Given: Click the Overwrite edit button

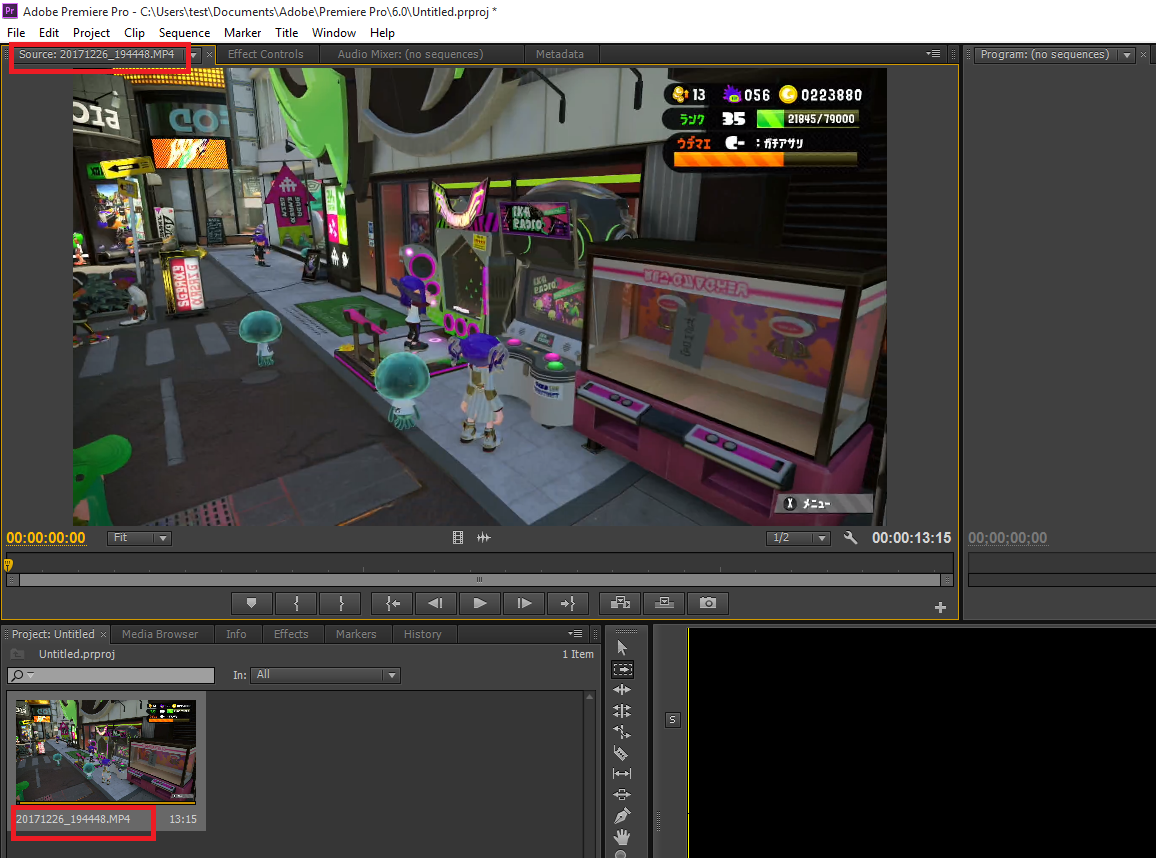Looking at the screenshot, I should 664,603.
